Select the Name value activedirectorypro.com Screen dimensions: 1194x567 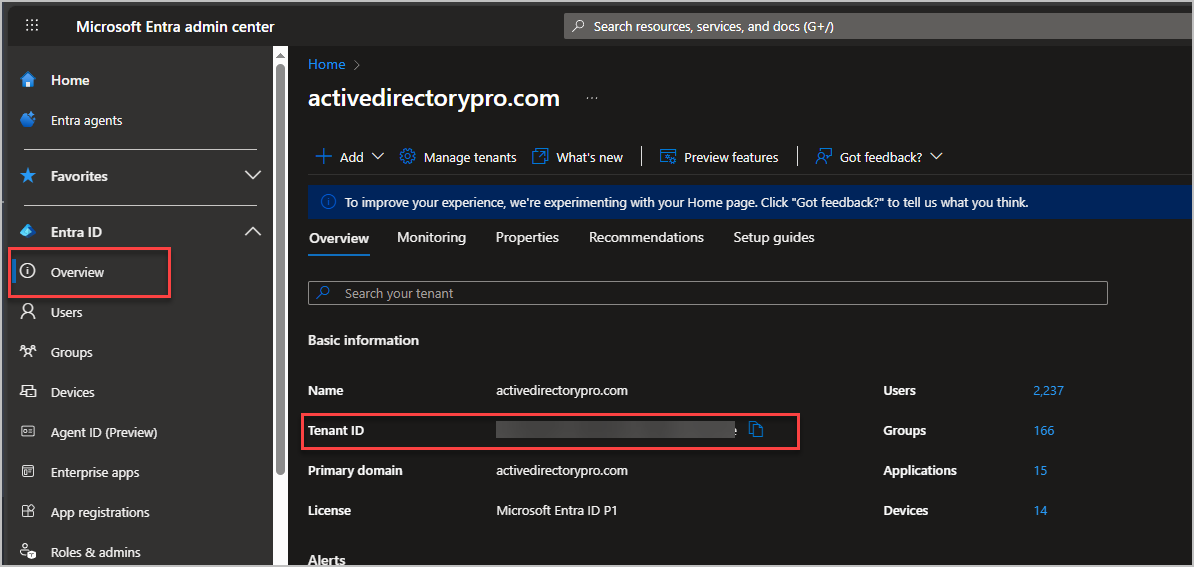(x=562, y=390)
